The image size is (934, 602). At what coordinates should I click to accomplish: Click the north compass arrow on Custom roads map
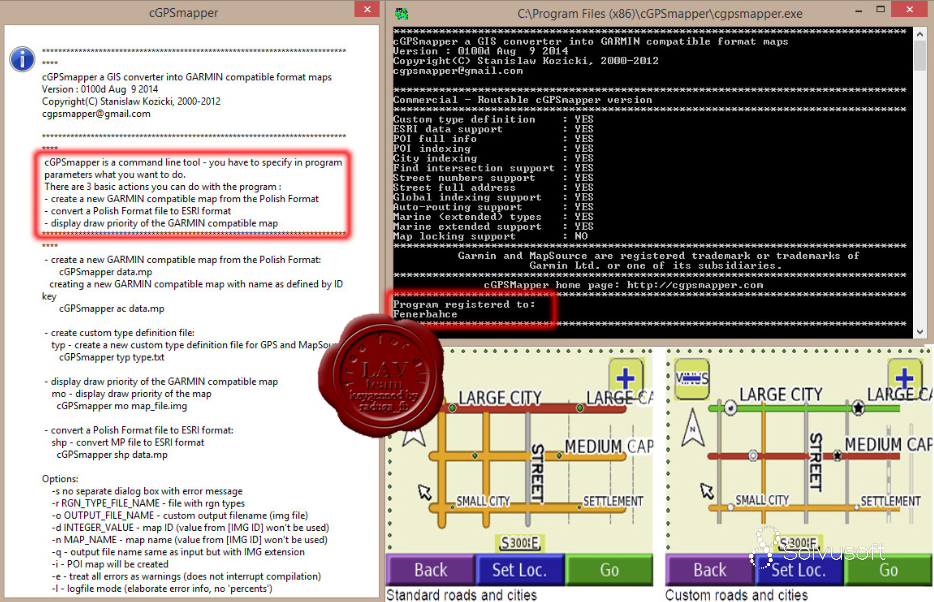tap(693, 428)
